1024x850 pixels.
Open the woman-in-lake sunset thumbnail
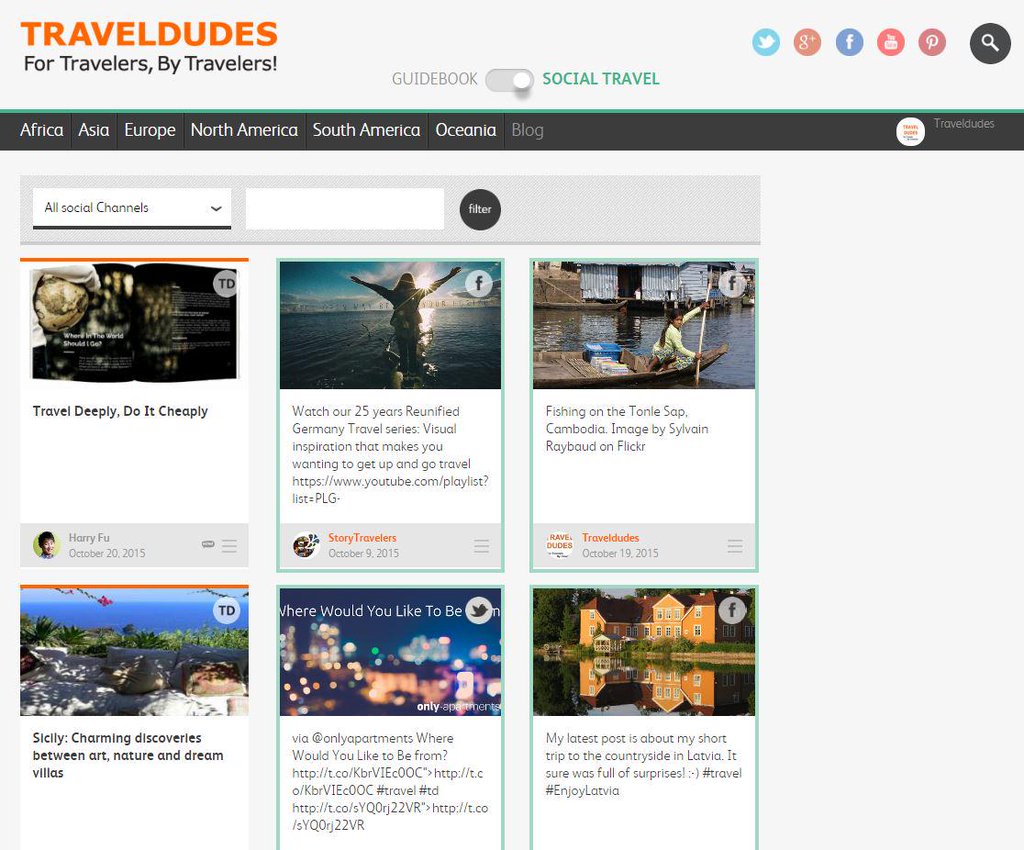391,325
